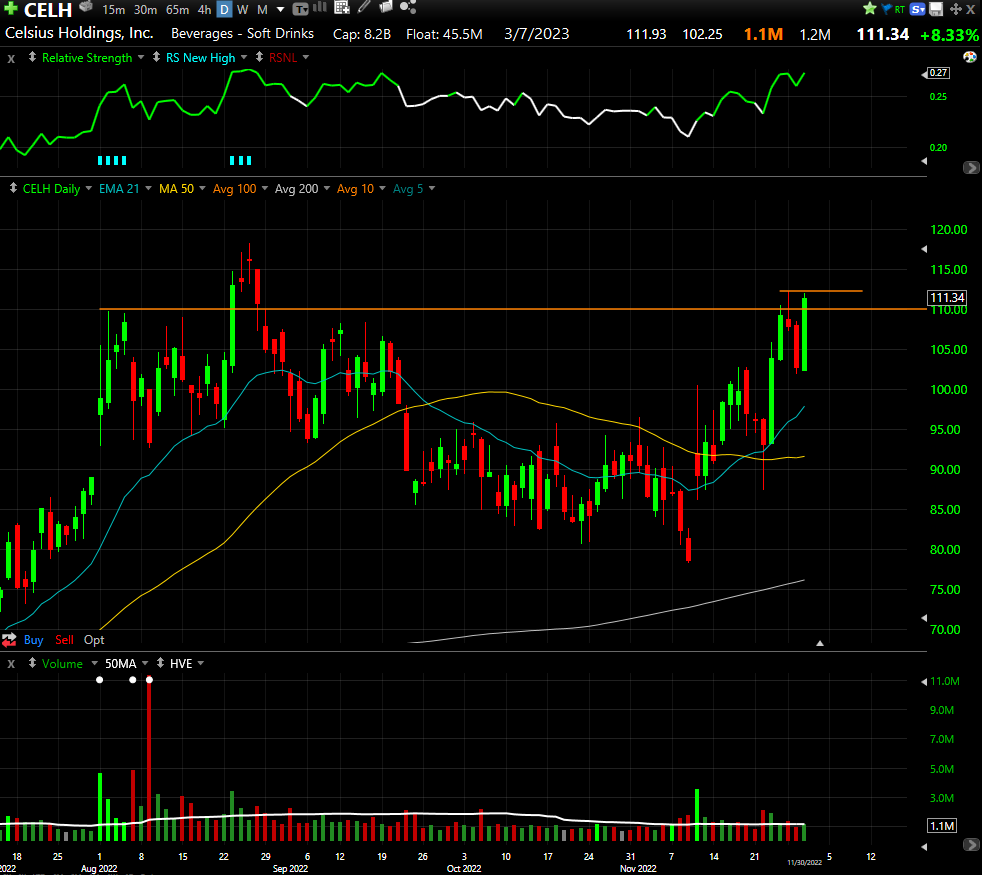Screen dimensions: 982x875
Task: Switch to 30m timeframe
Action: [145, 9]
